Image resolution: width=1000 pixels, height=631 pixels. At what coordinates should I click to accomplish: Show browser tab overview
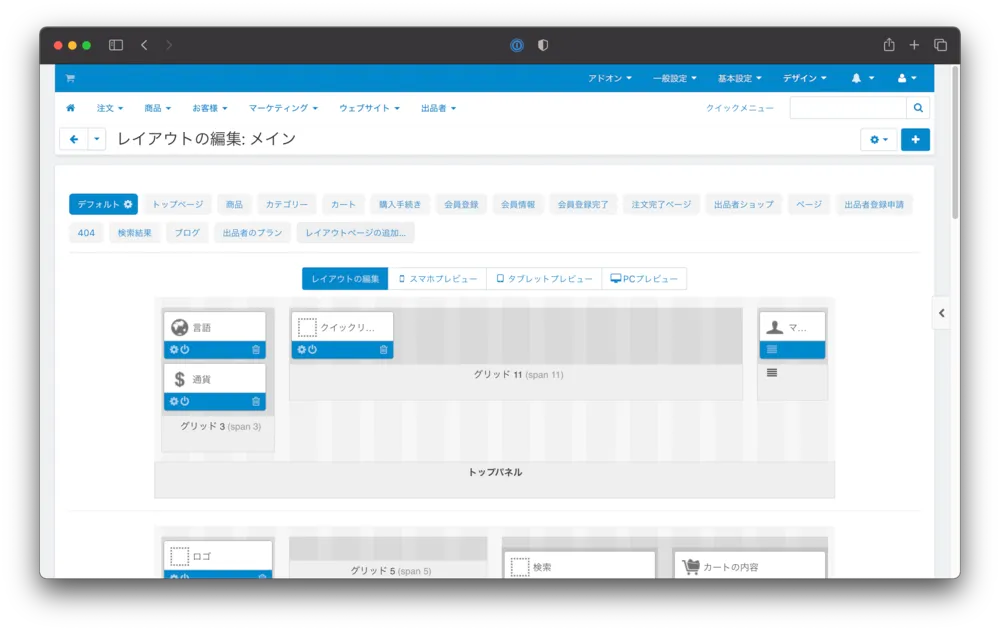coord(940,45)
